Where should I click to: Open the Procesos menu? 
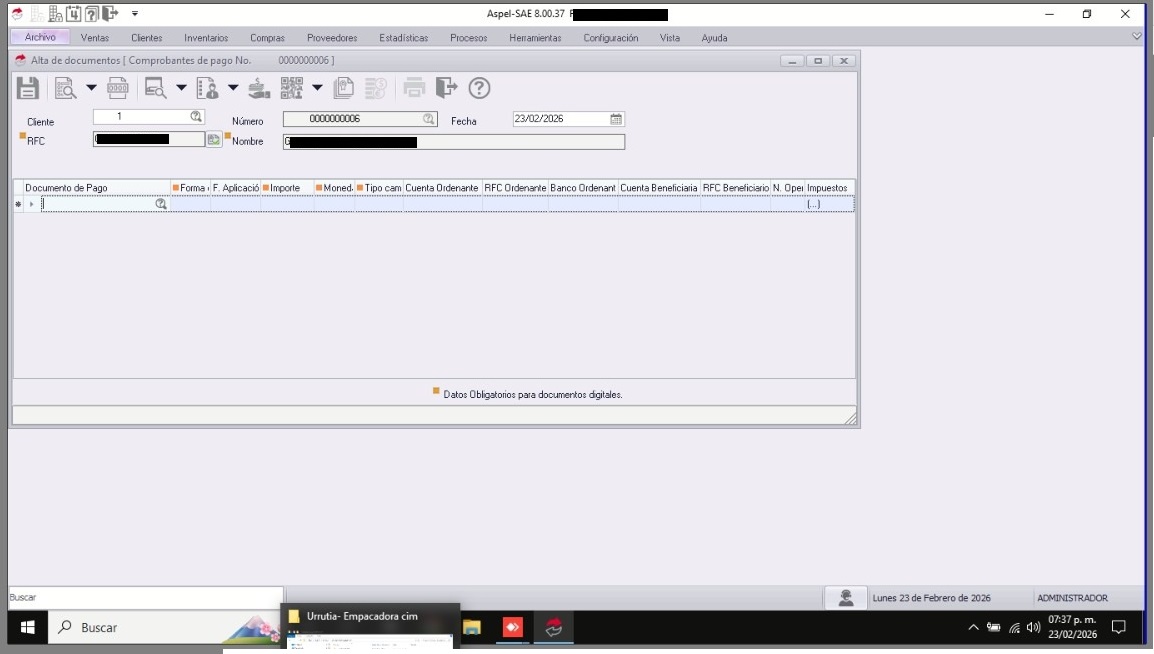tap(469, 38)
